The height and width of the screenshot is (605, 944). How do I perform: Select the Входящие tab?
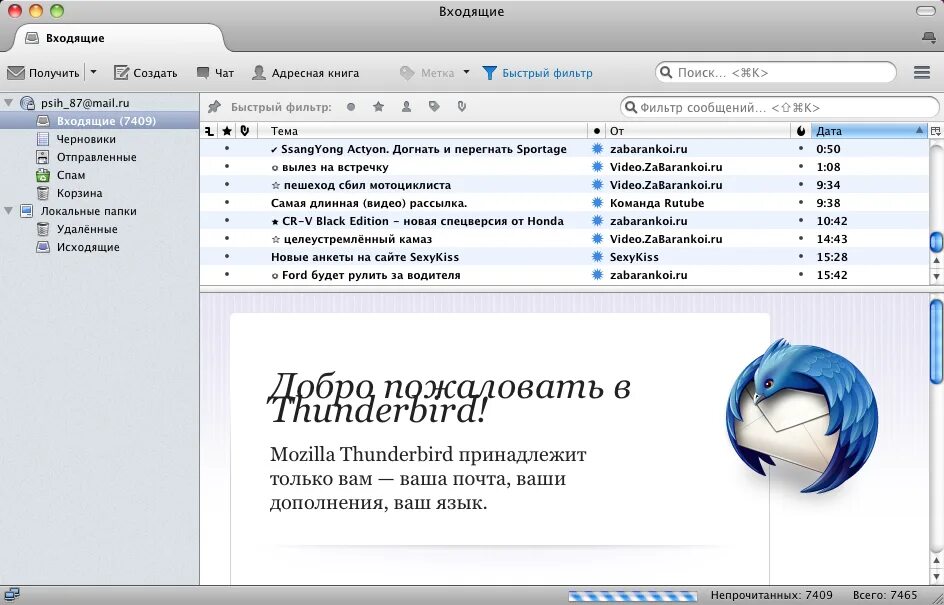click(118, 38)
